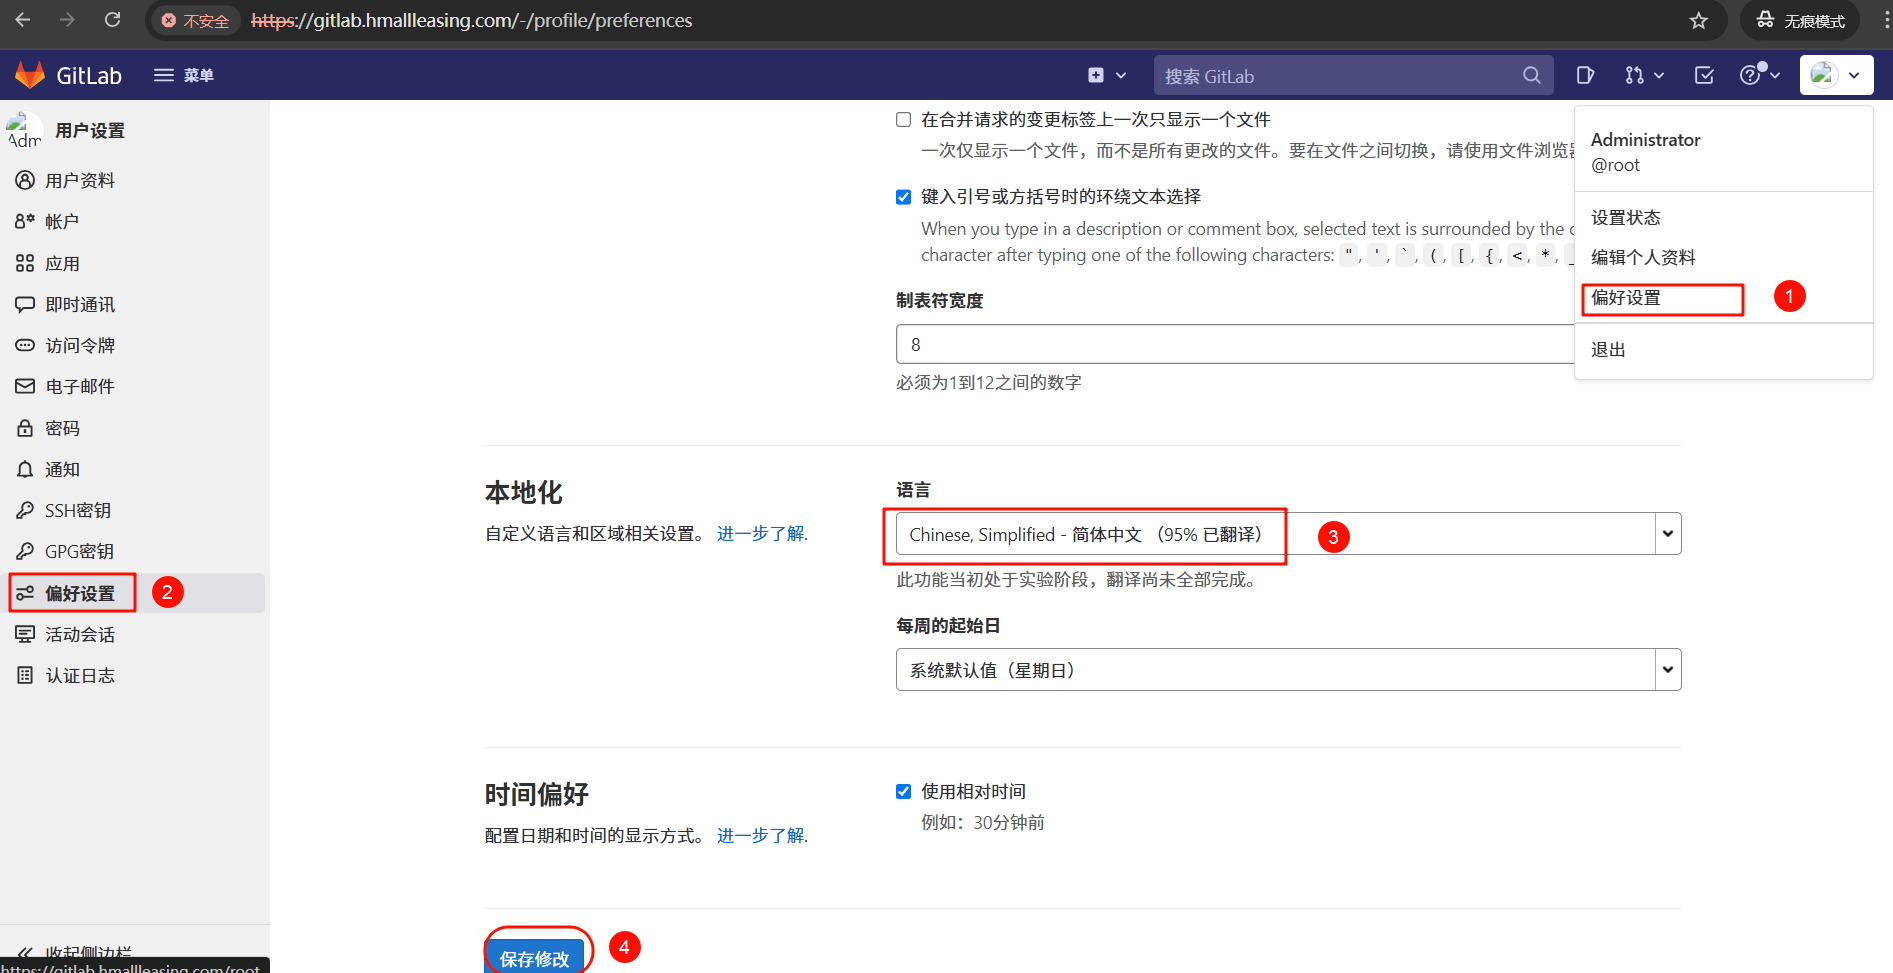Open the merge requests icon in top bar
1893x973 pixels.
click(x=1636, y=75)
